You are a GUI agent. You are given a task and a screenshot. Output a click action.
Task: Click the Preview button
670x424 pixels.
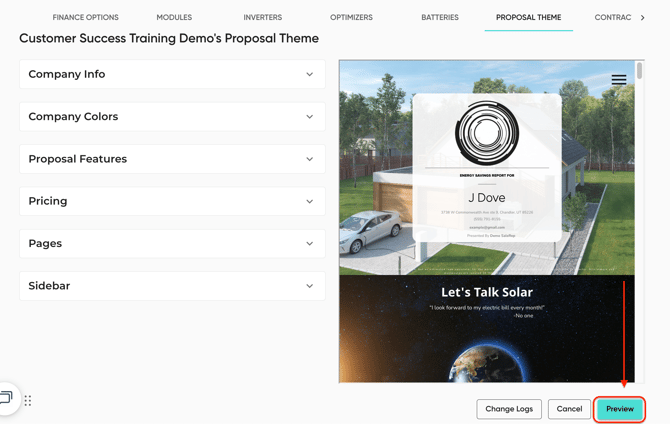coord(620,409)
